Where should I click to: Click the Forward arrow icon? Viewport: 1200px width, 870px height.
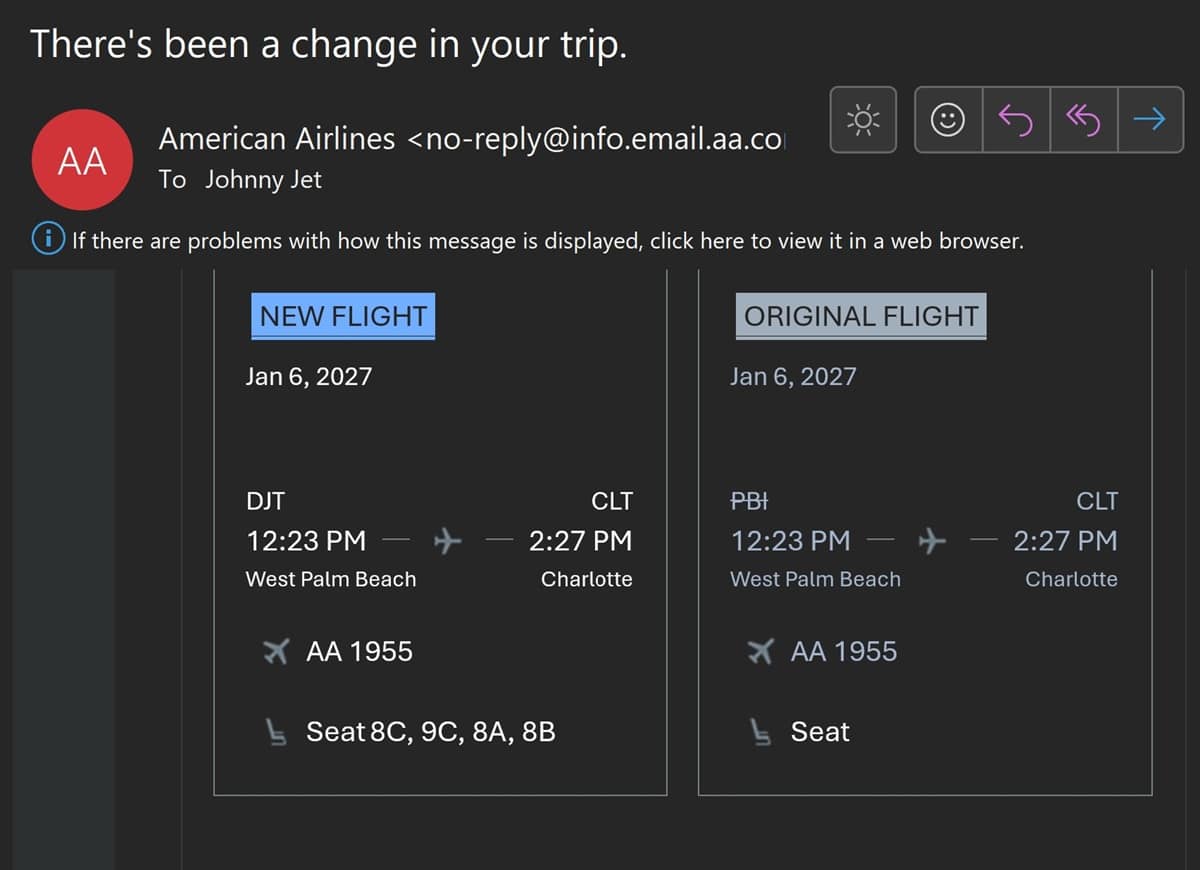pyautogui.click(x=1150, y=120)
